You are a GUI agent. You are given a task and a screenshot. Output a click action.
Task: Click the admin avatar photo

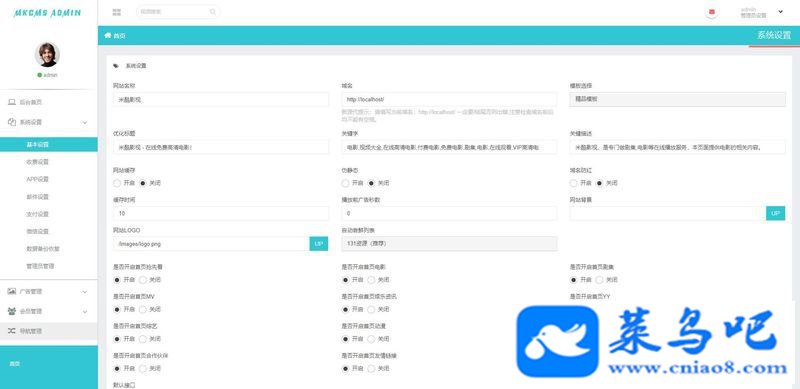pyautogui.click(x=47, y=54)
